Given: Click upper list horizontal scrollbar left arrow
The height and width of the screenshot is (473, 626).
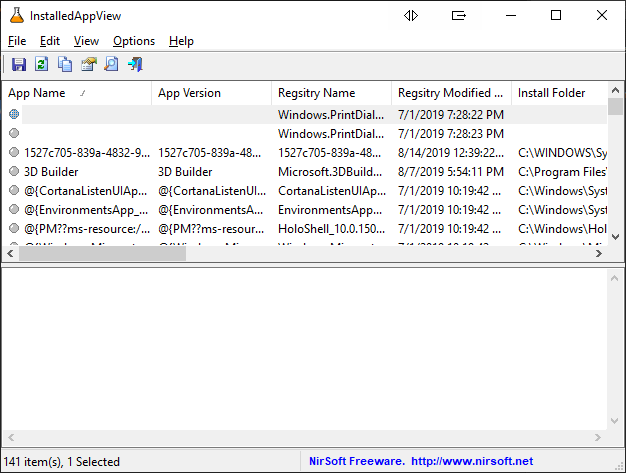Looking at the screenshot, I should pos(10,253).
